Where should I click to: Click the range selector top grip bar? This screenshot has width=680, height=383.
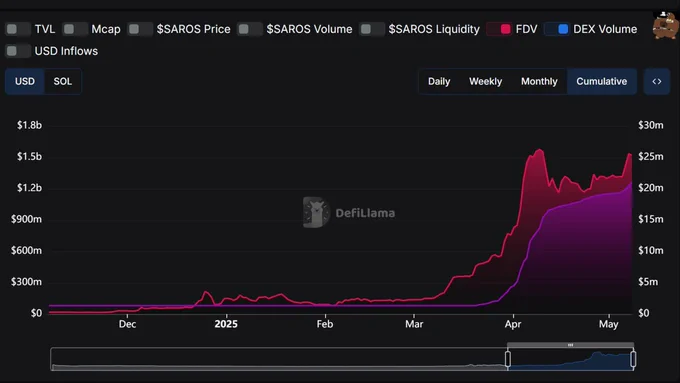[x=570, y=345]
